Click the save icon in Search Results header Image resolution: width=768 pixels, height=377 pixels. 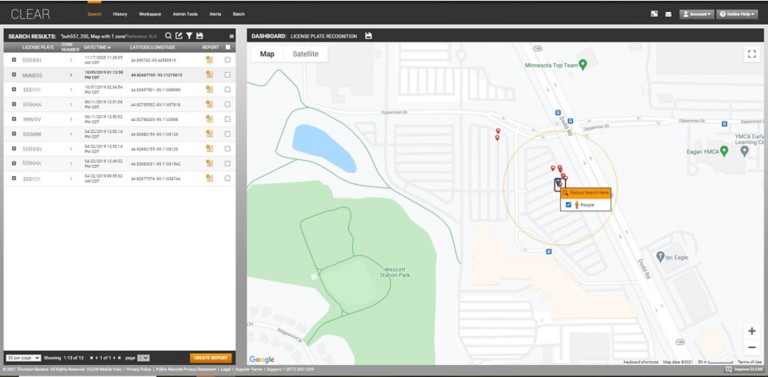pyautogui.click(x=199, y=36)
